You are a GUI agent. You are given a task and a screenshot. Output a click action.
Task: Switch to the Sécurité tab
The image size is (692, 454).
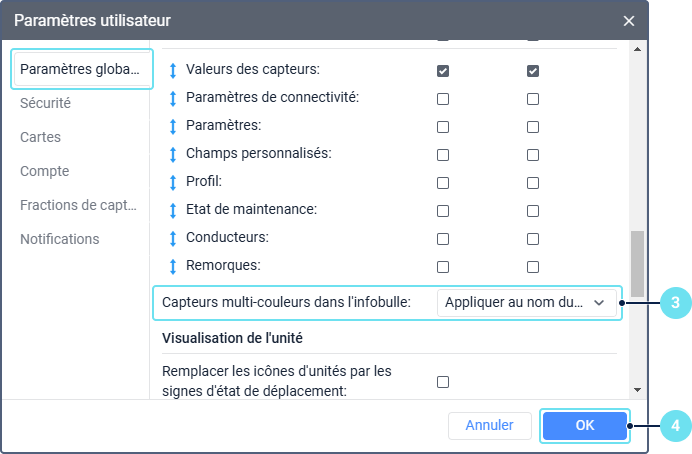click(x=45, y=103)
